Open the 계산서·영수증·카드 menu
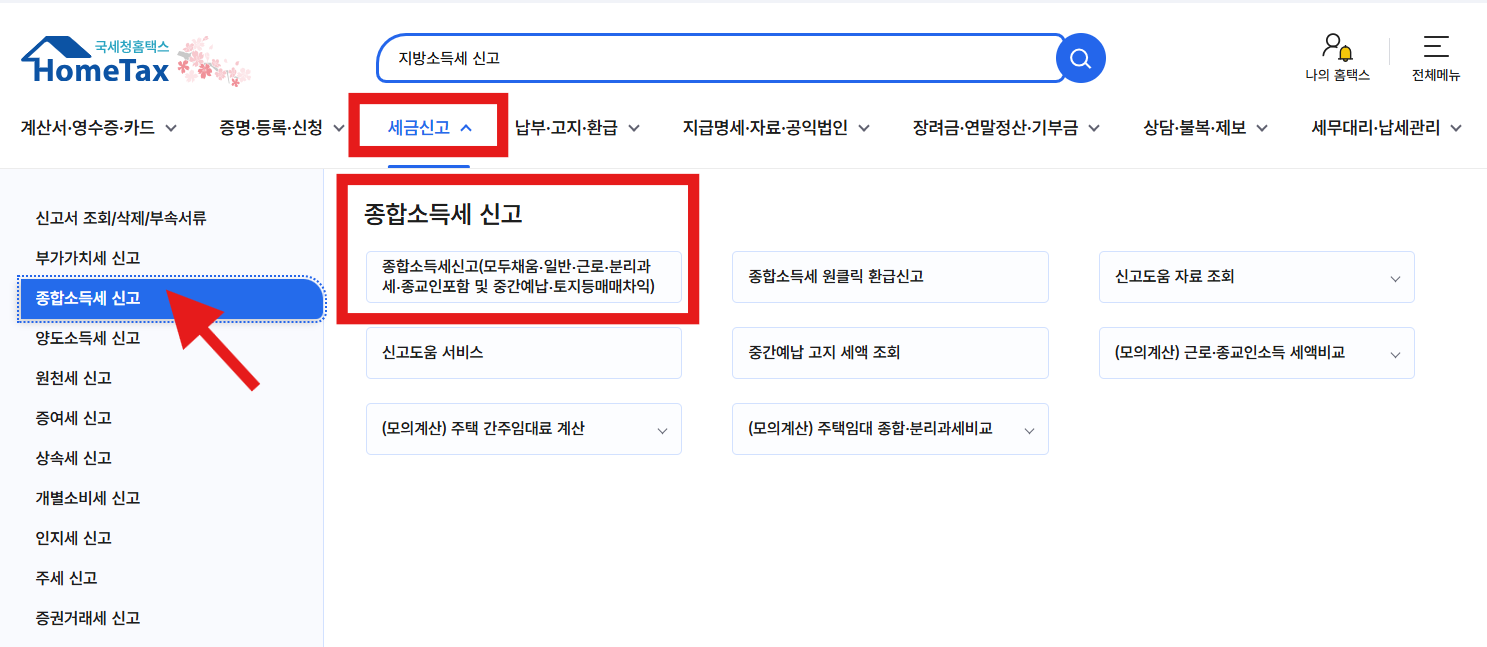Viewport: 1487px width, 647px height. pyautogui.click(x=90, y=127)
